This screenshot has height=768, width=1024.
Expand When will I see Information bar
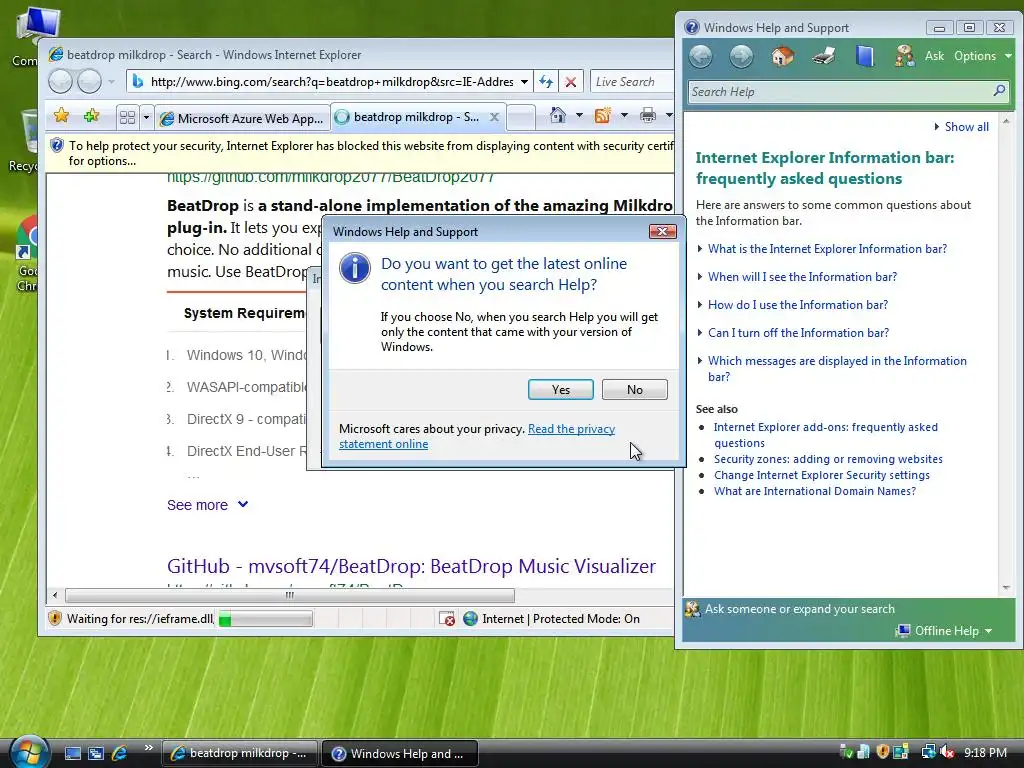[x=802, y=277]
